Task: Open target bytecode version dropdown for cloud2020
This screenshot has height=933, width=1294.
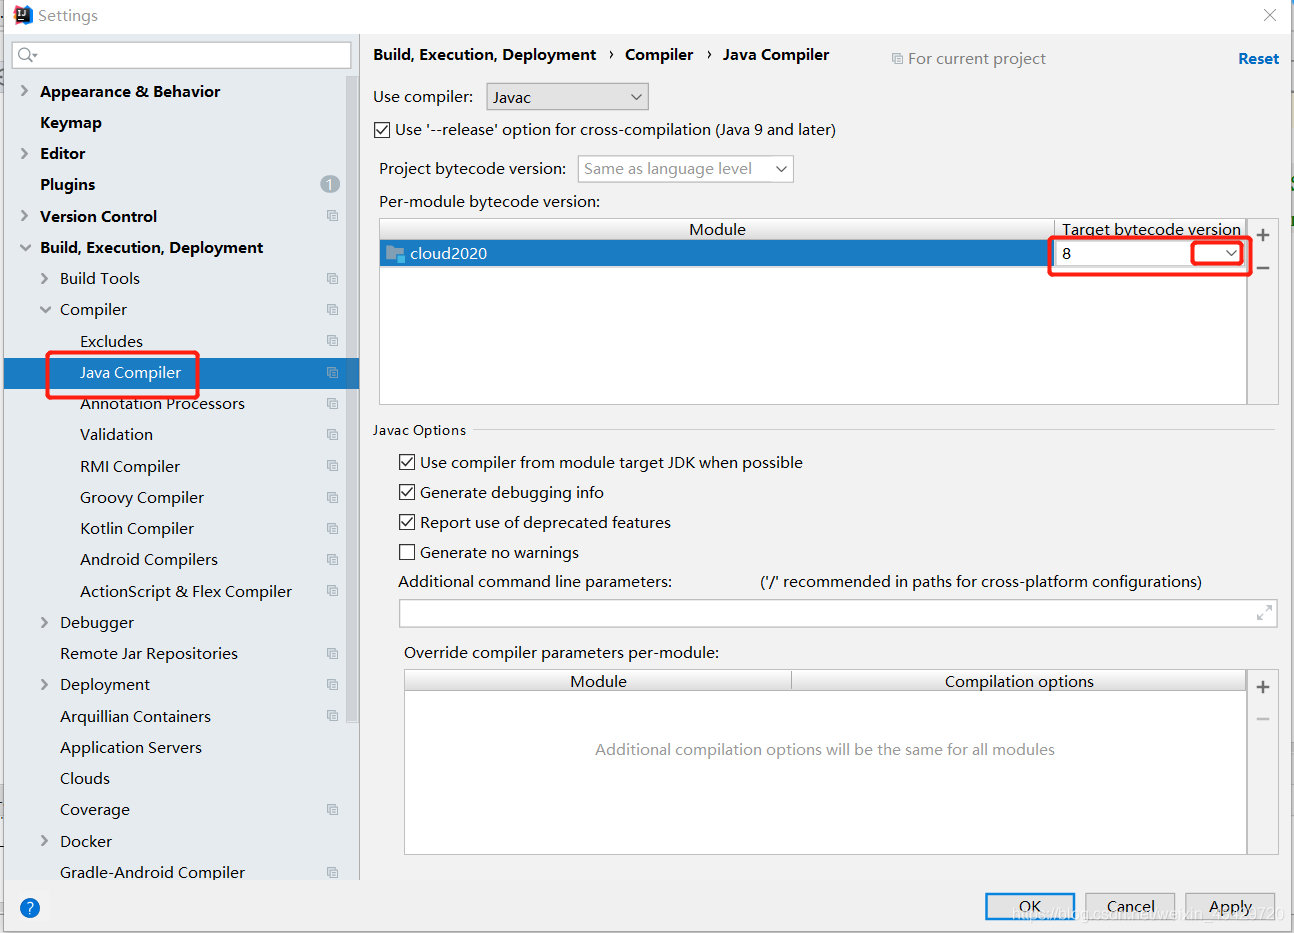Action: pyautogui.click(x=1231, y=254)
